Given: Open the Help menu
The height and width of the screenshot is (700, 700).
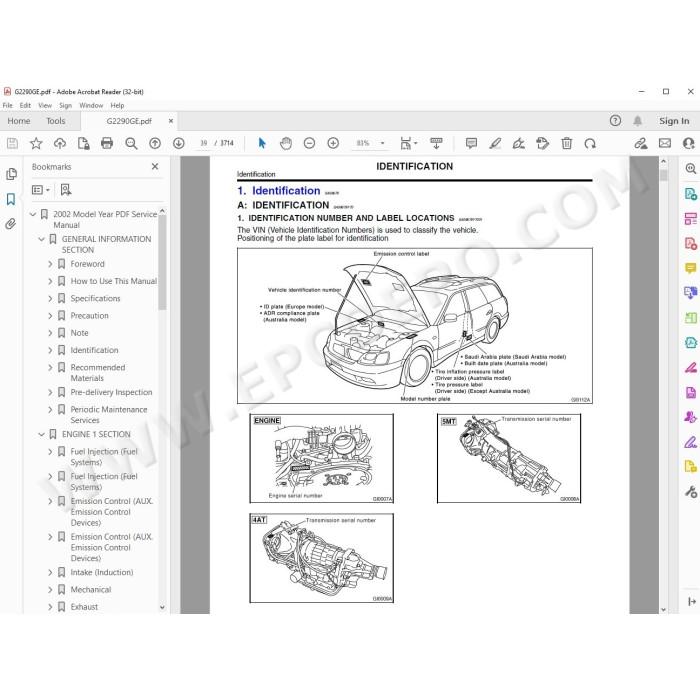Looking at the screenshot, I should 117,105.
